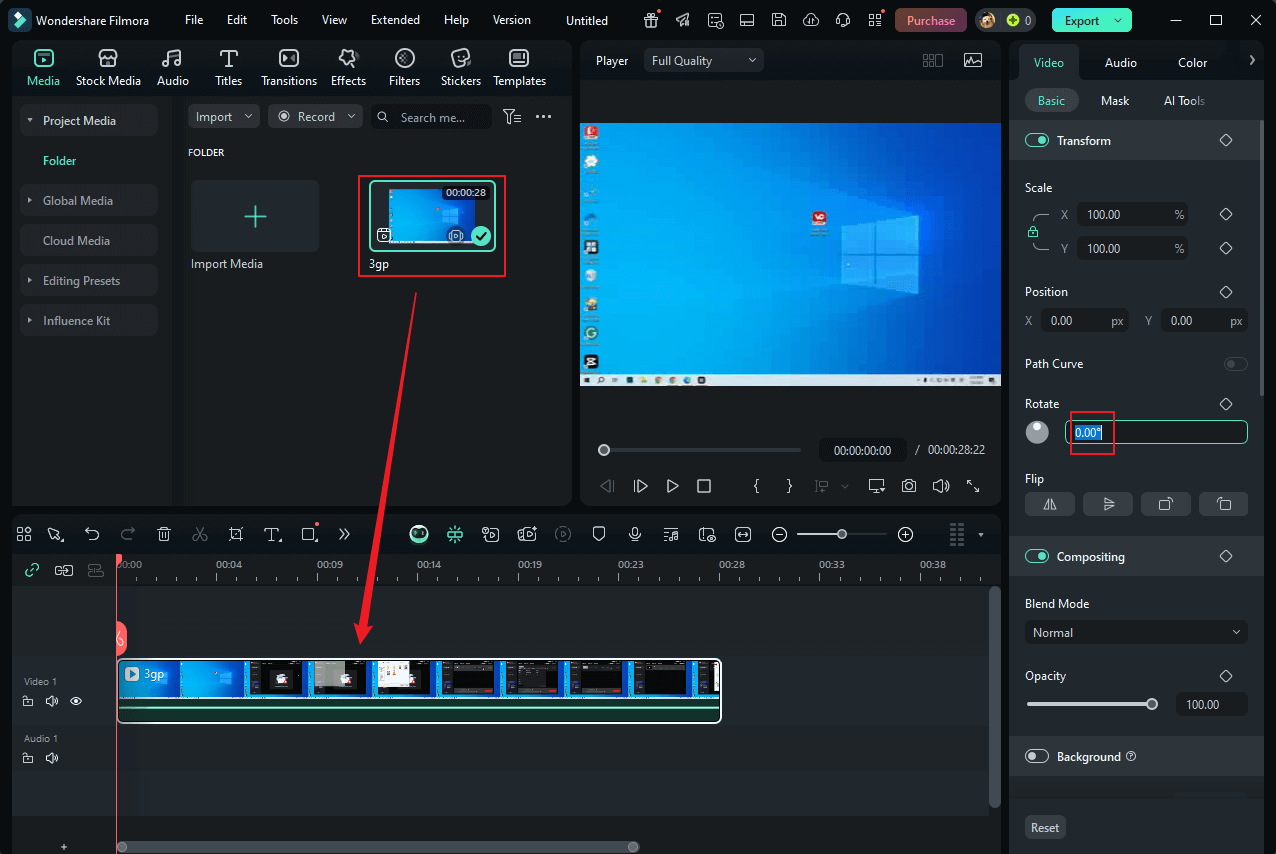Enable the Background toggle

[x=1036, y=757]
